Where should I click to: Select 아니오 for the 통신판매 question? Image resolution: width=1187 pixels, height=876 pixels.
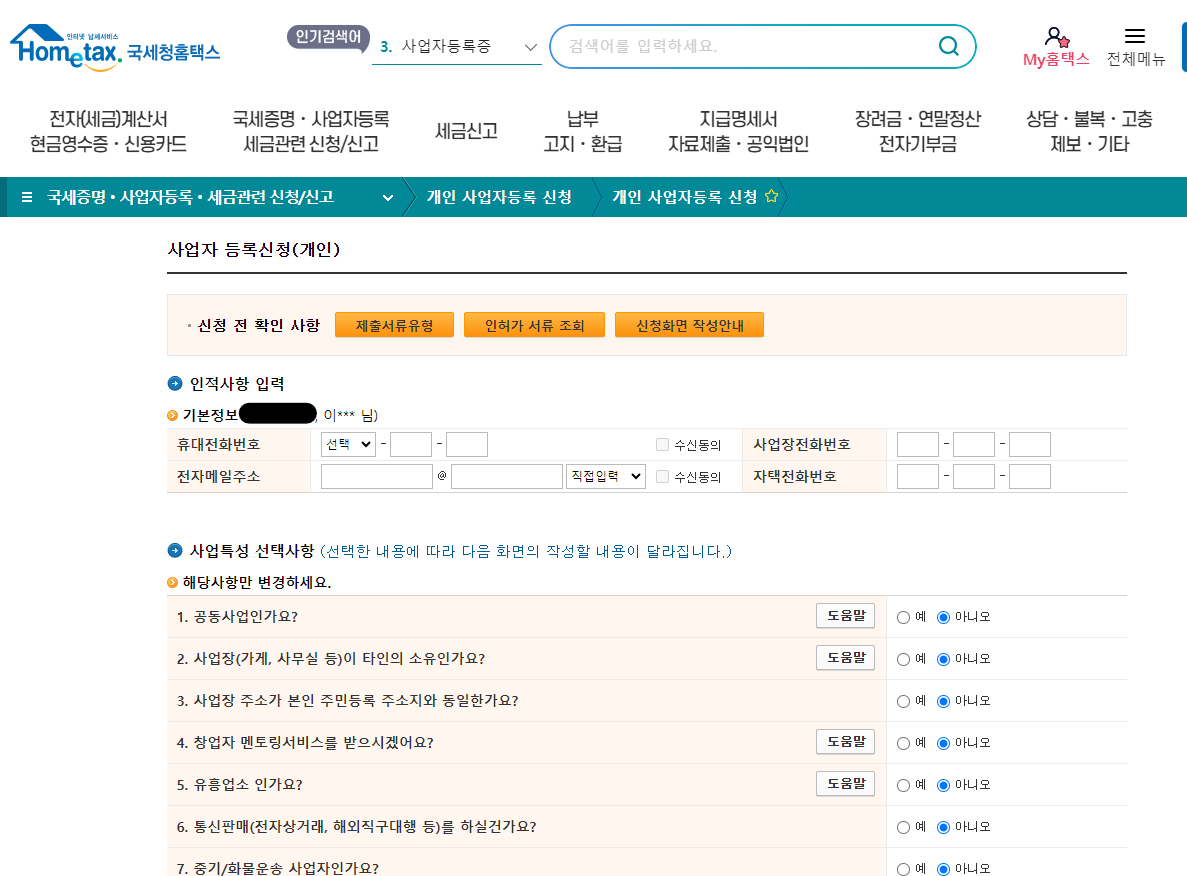(943, 826)
